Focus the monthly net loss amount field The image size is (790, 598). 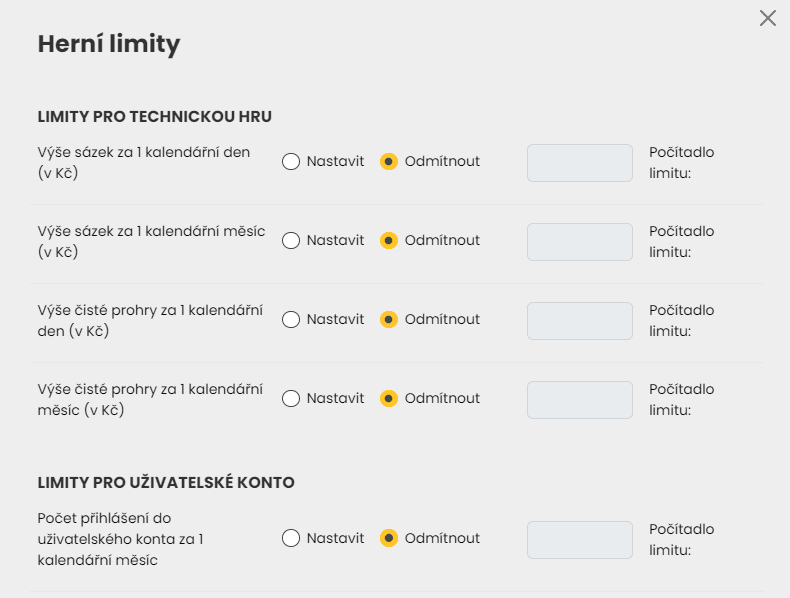point(579,400)
